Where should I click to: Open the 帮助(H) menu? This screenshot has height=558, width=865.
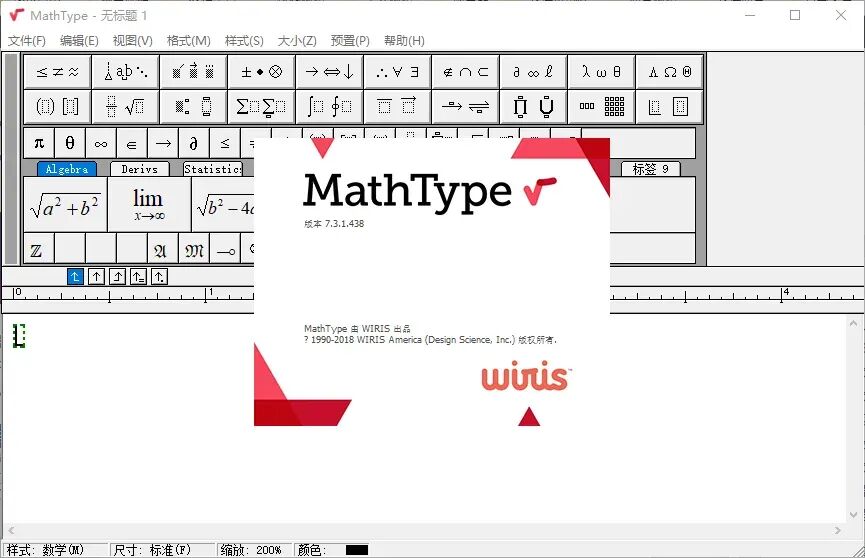[x=404, y=40]
